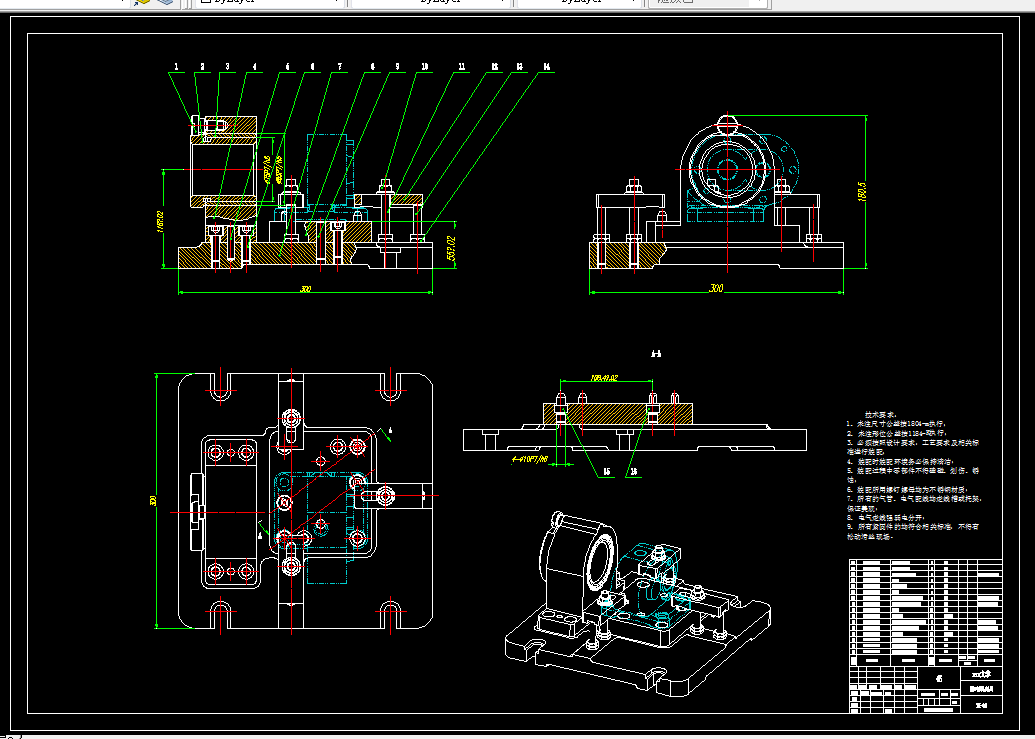Select section cut marker A at plan view lower left

click(261, 536)
